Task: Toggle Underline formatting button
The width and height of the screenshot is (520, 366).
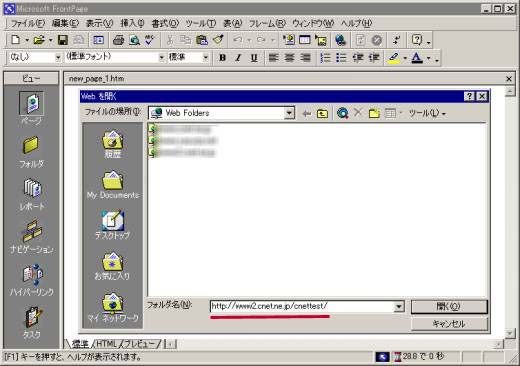Action: 254,58
